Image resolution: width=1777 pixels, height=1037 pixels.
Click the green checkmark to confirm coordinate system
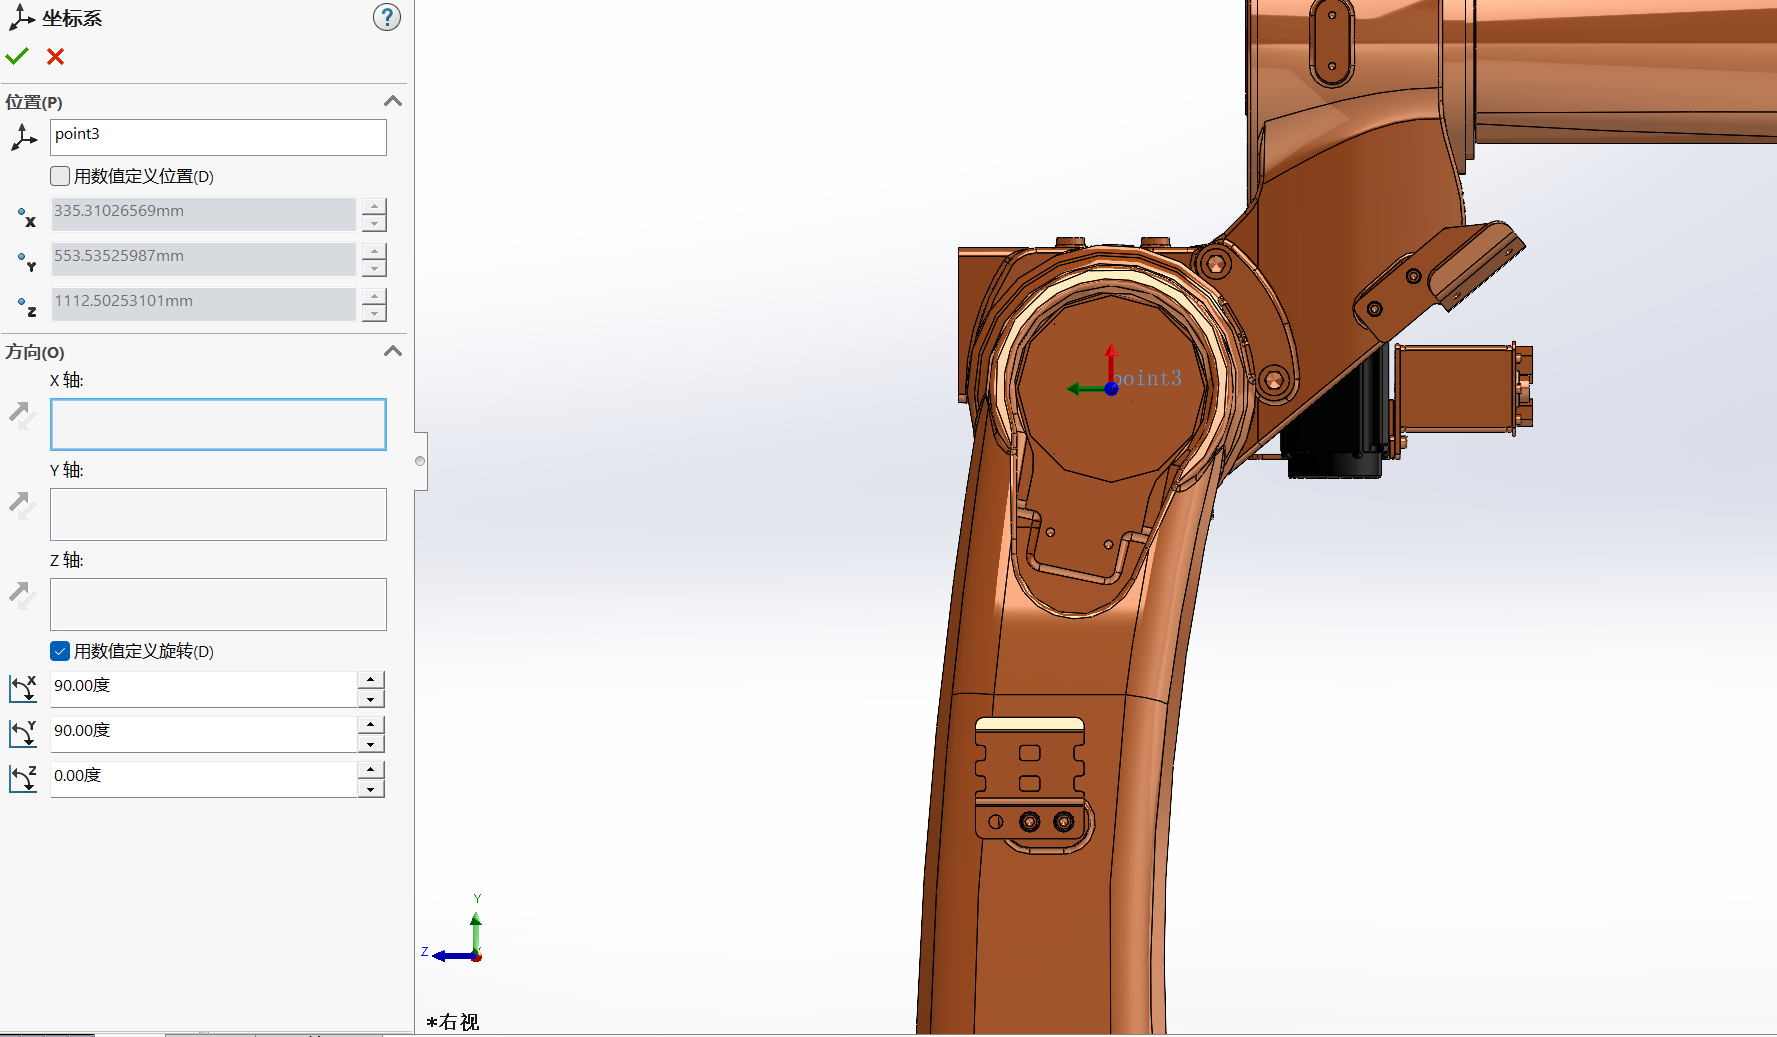pyautogui.click(x=17, y=57)
